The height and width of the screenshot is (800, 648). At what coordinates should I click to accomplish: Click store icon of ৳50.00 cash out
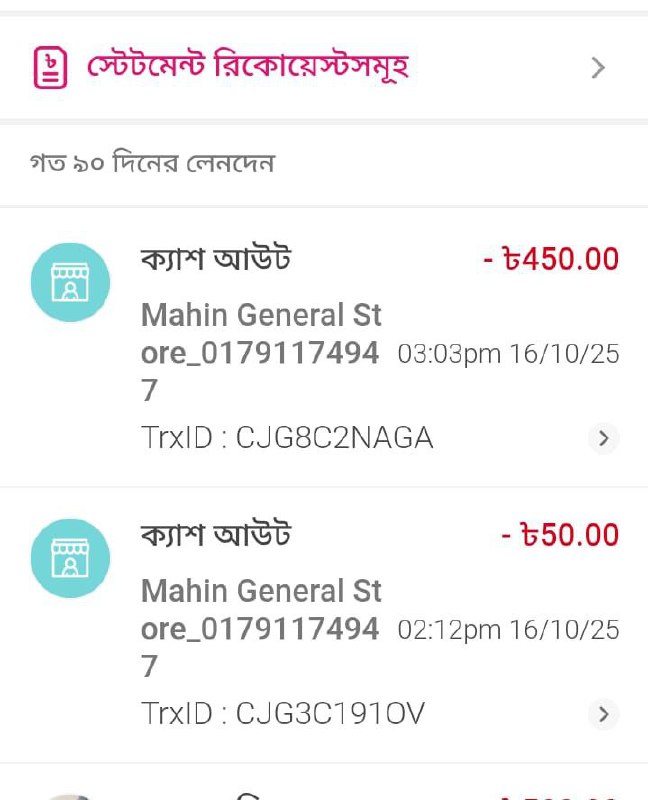[x=70, y=558]
